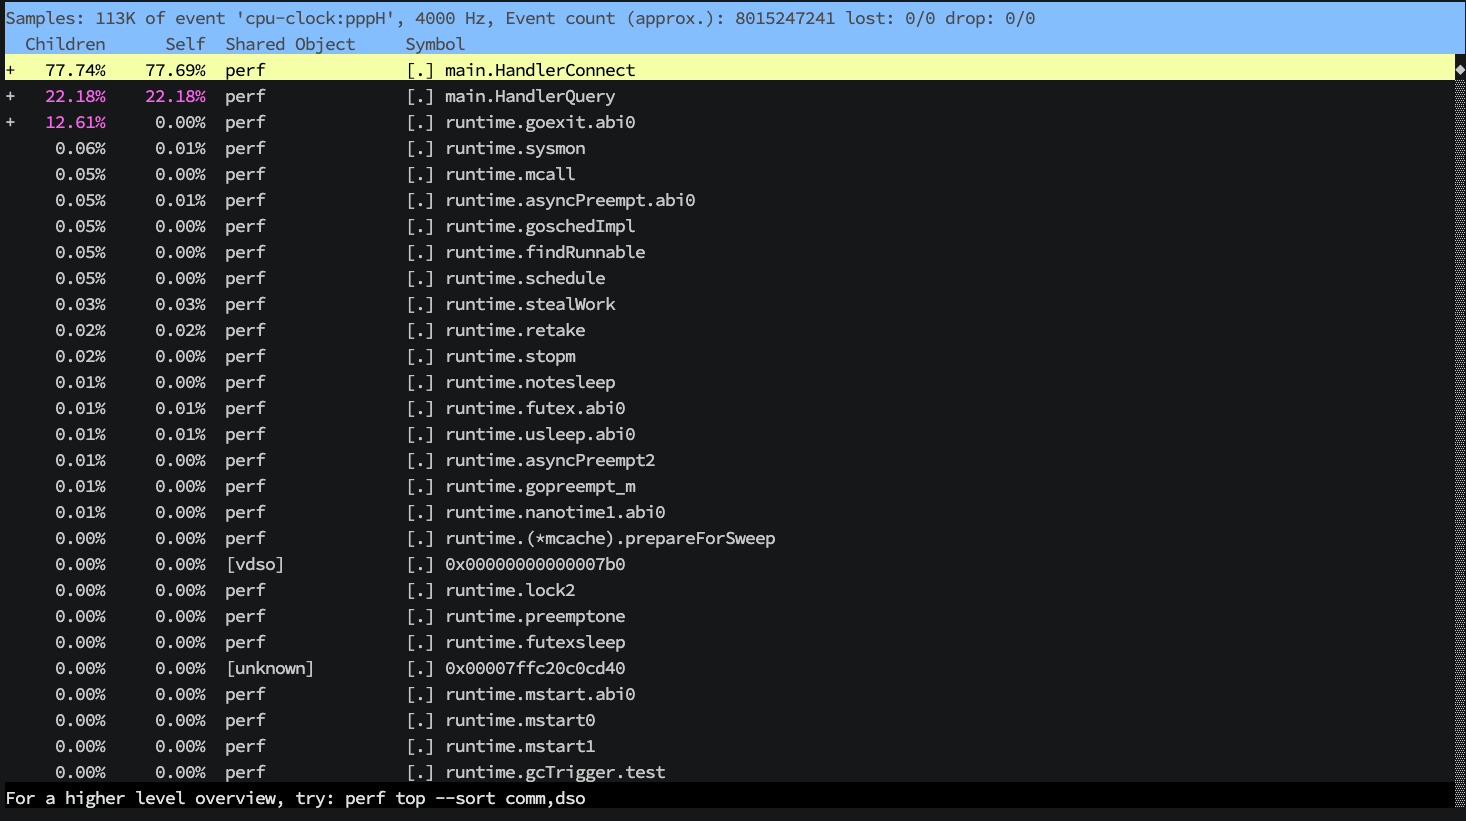1466x821 pixels.
Task: Select symbol runtime.mstart.abi0
Action: click(540, 694)
